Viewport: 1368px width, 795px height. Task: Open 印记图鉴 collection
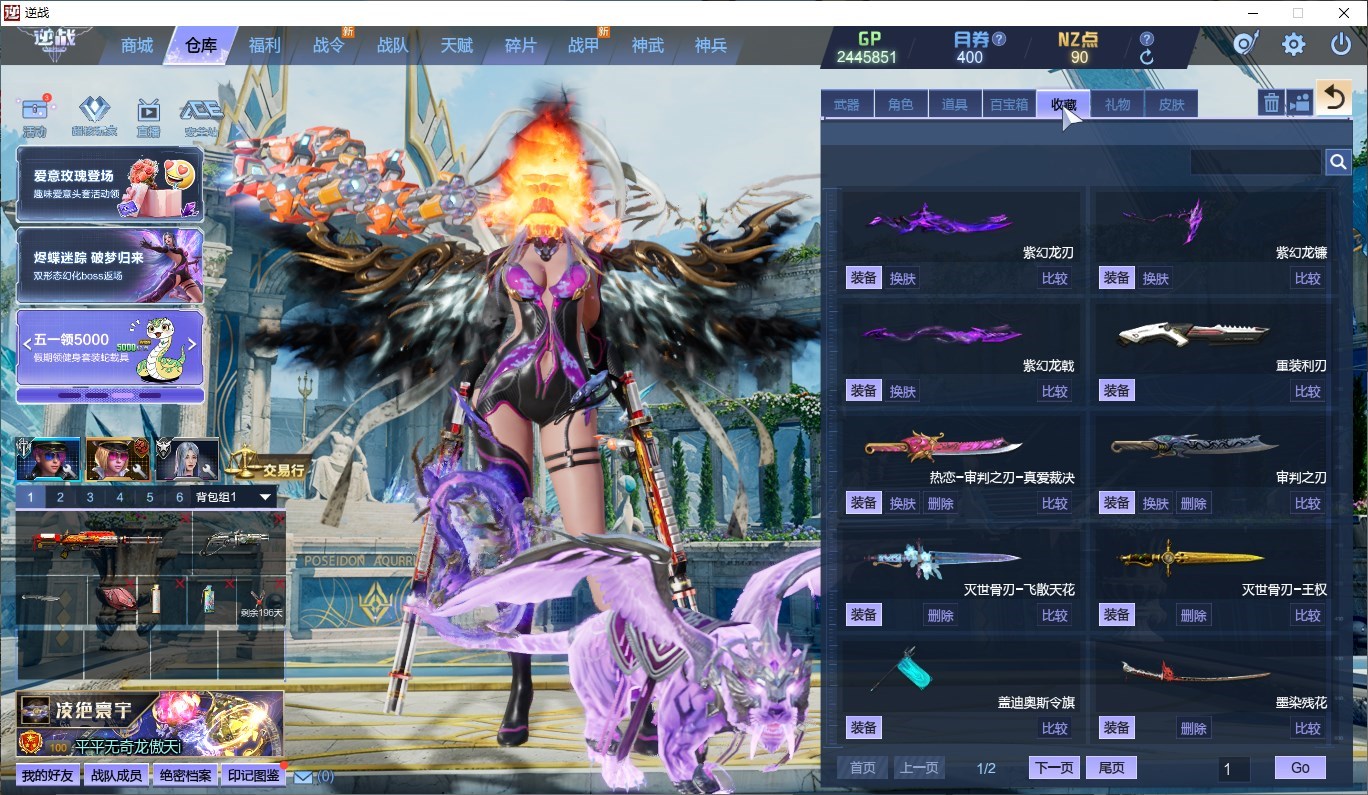tap(253, 776)
